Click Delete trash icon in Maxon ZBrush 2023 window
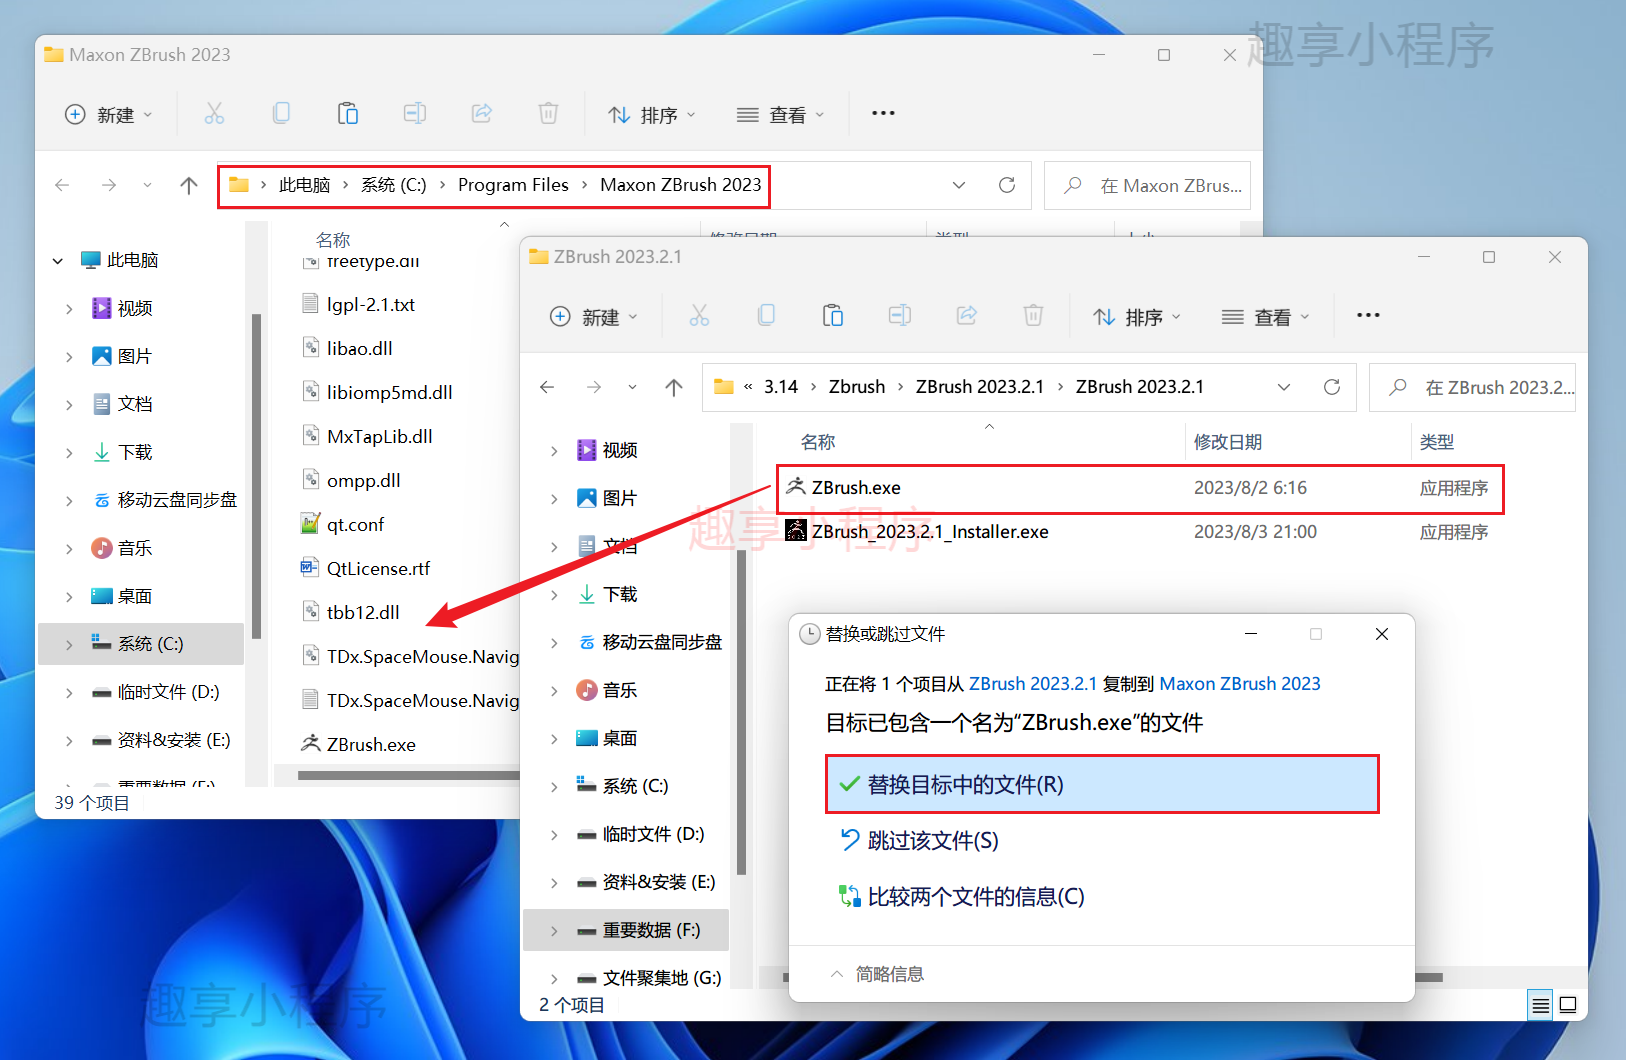The image size is (1626, 1060). tap(549, 114)
